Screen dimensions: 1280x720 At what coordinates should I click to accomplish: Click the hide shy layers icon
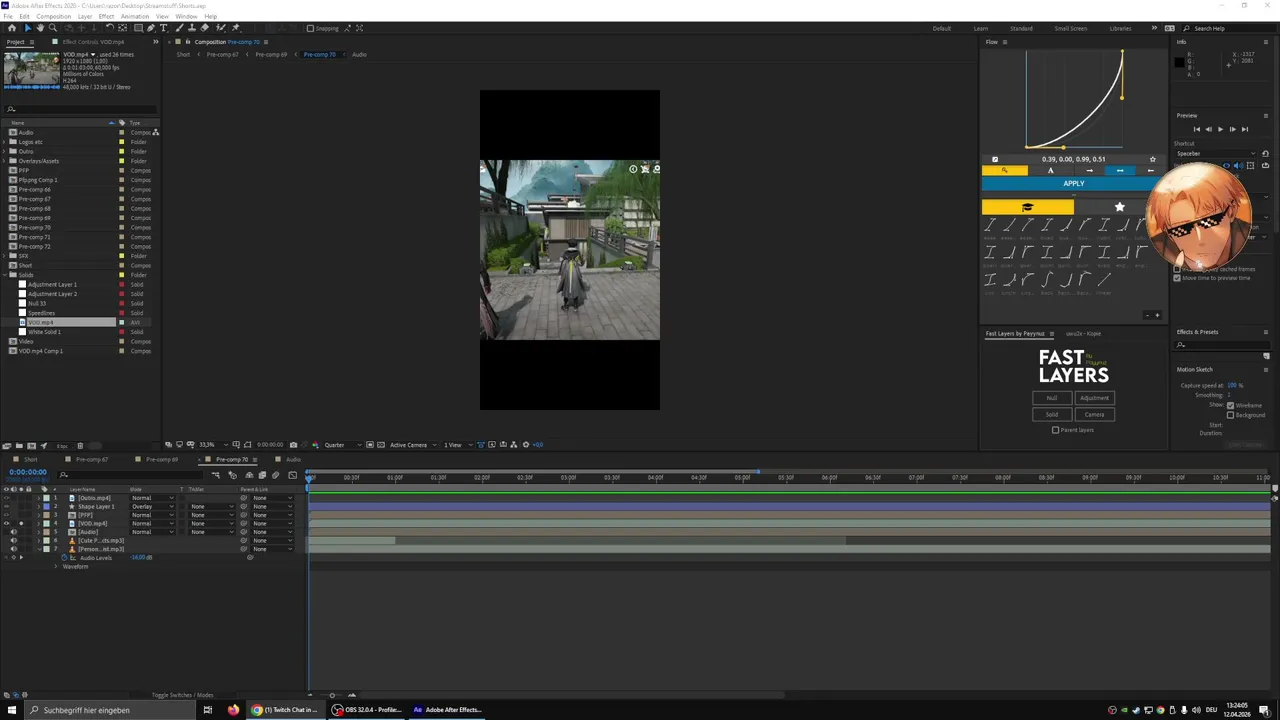click(249, 475)
